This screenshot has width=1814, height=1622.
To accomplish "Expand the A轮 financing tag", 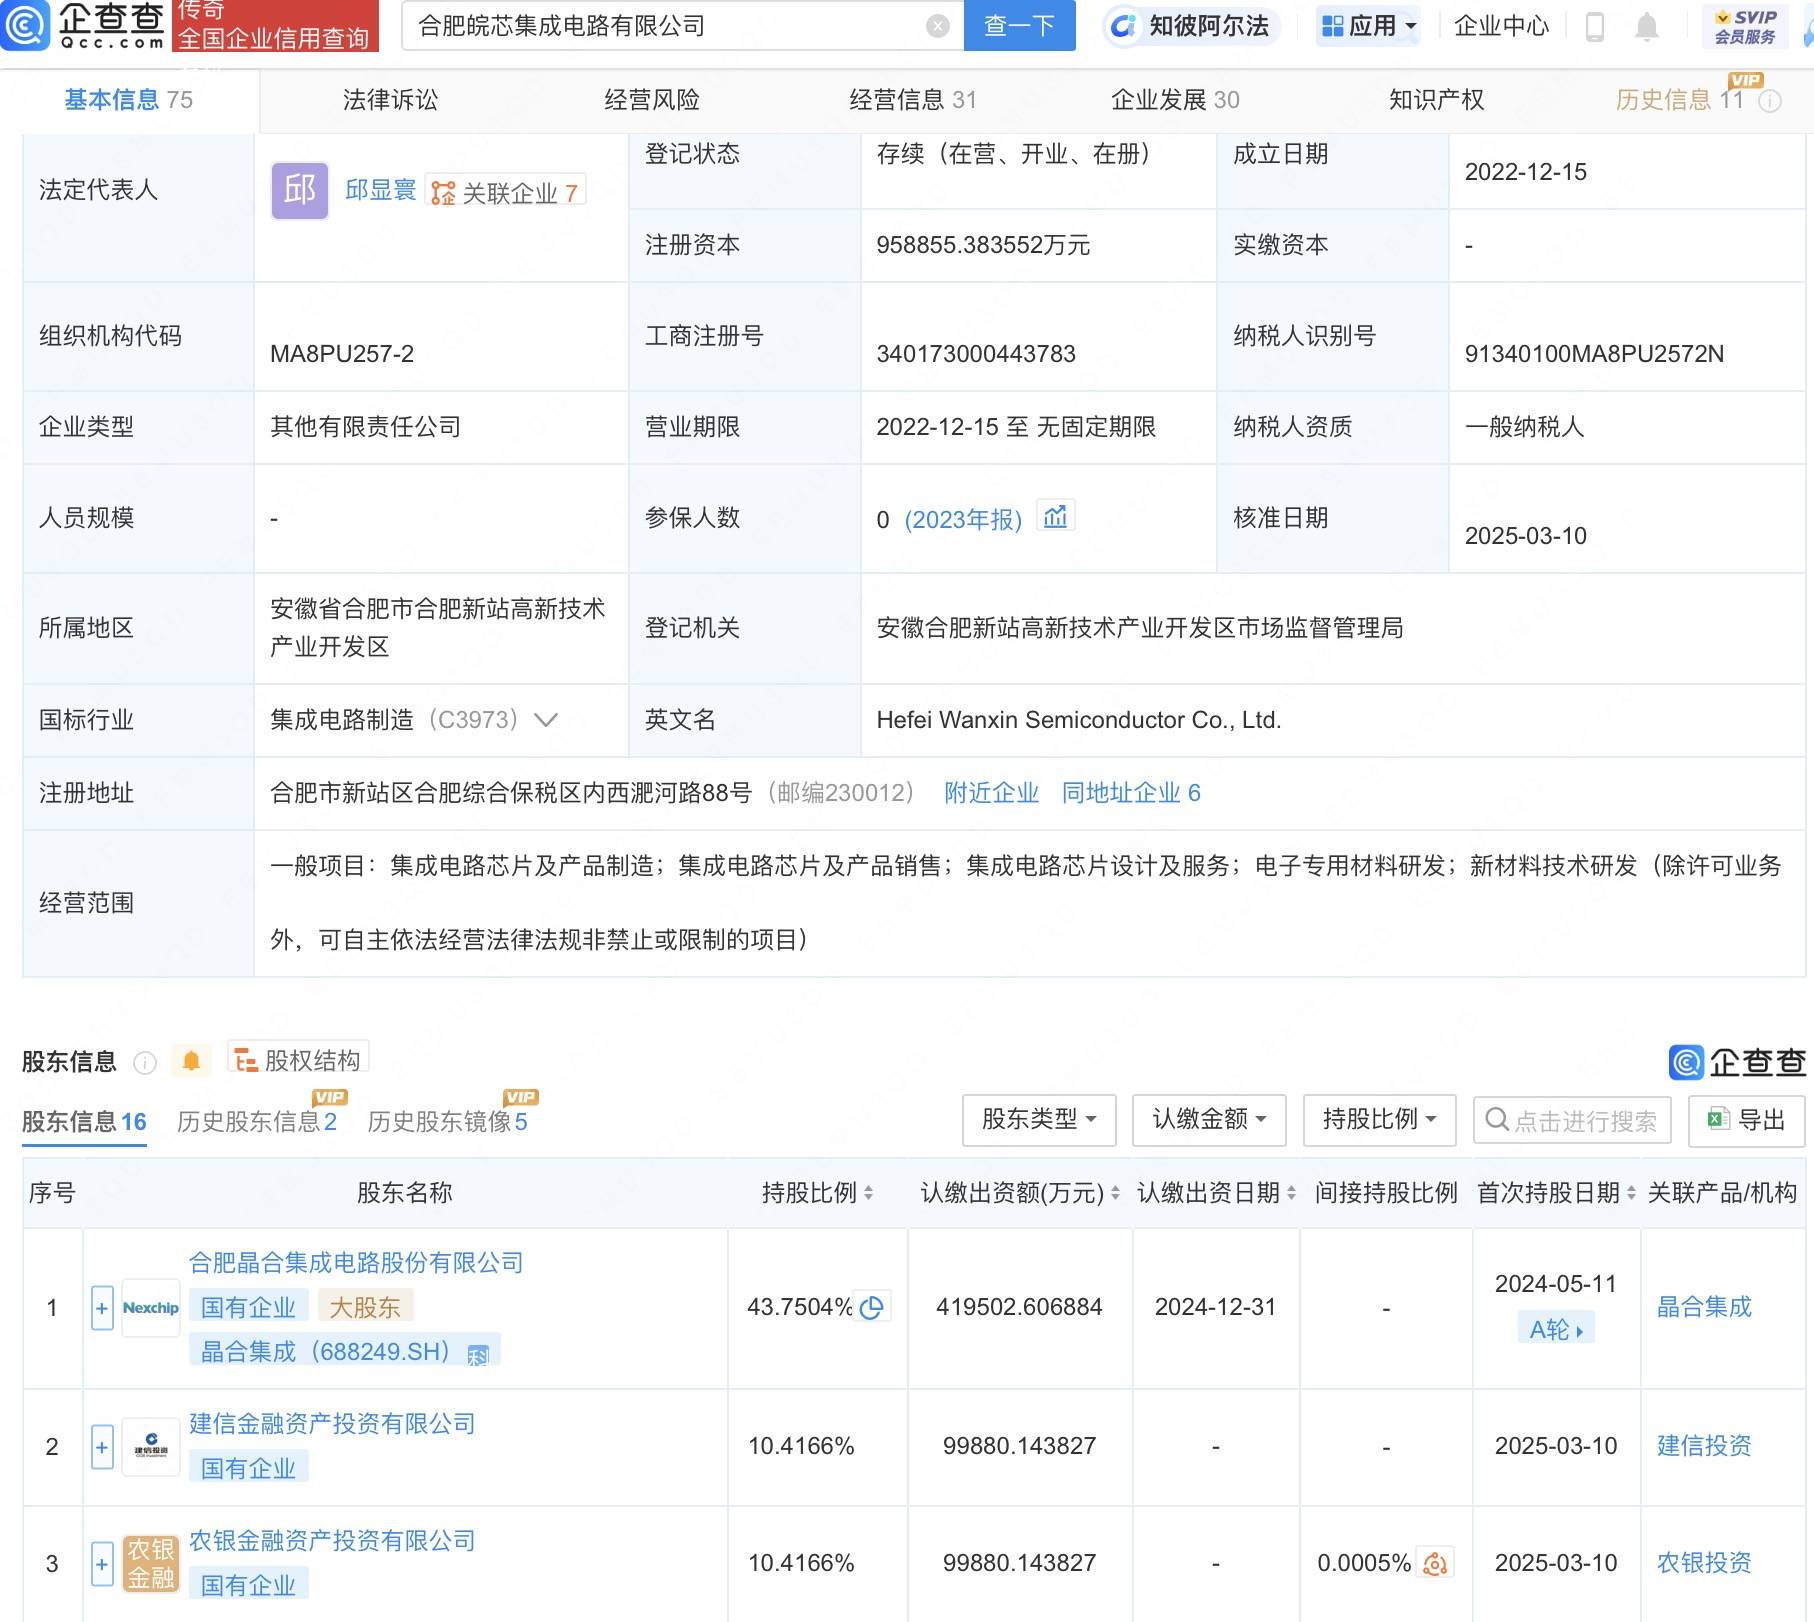I will coord(1556,1329).
